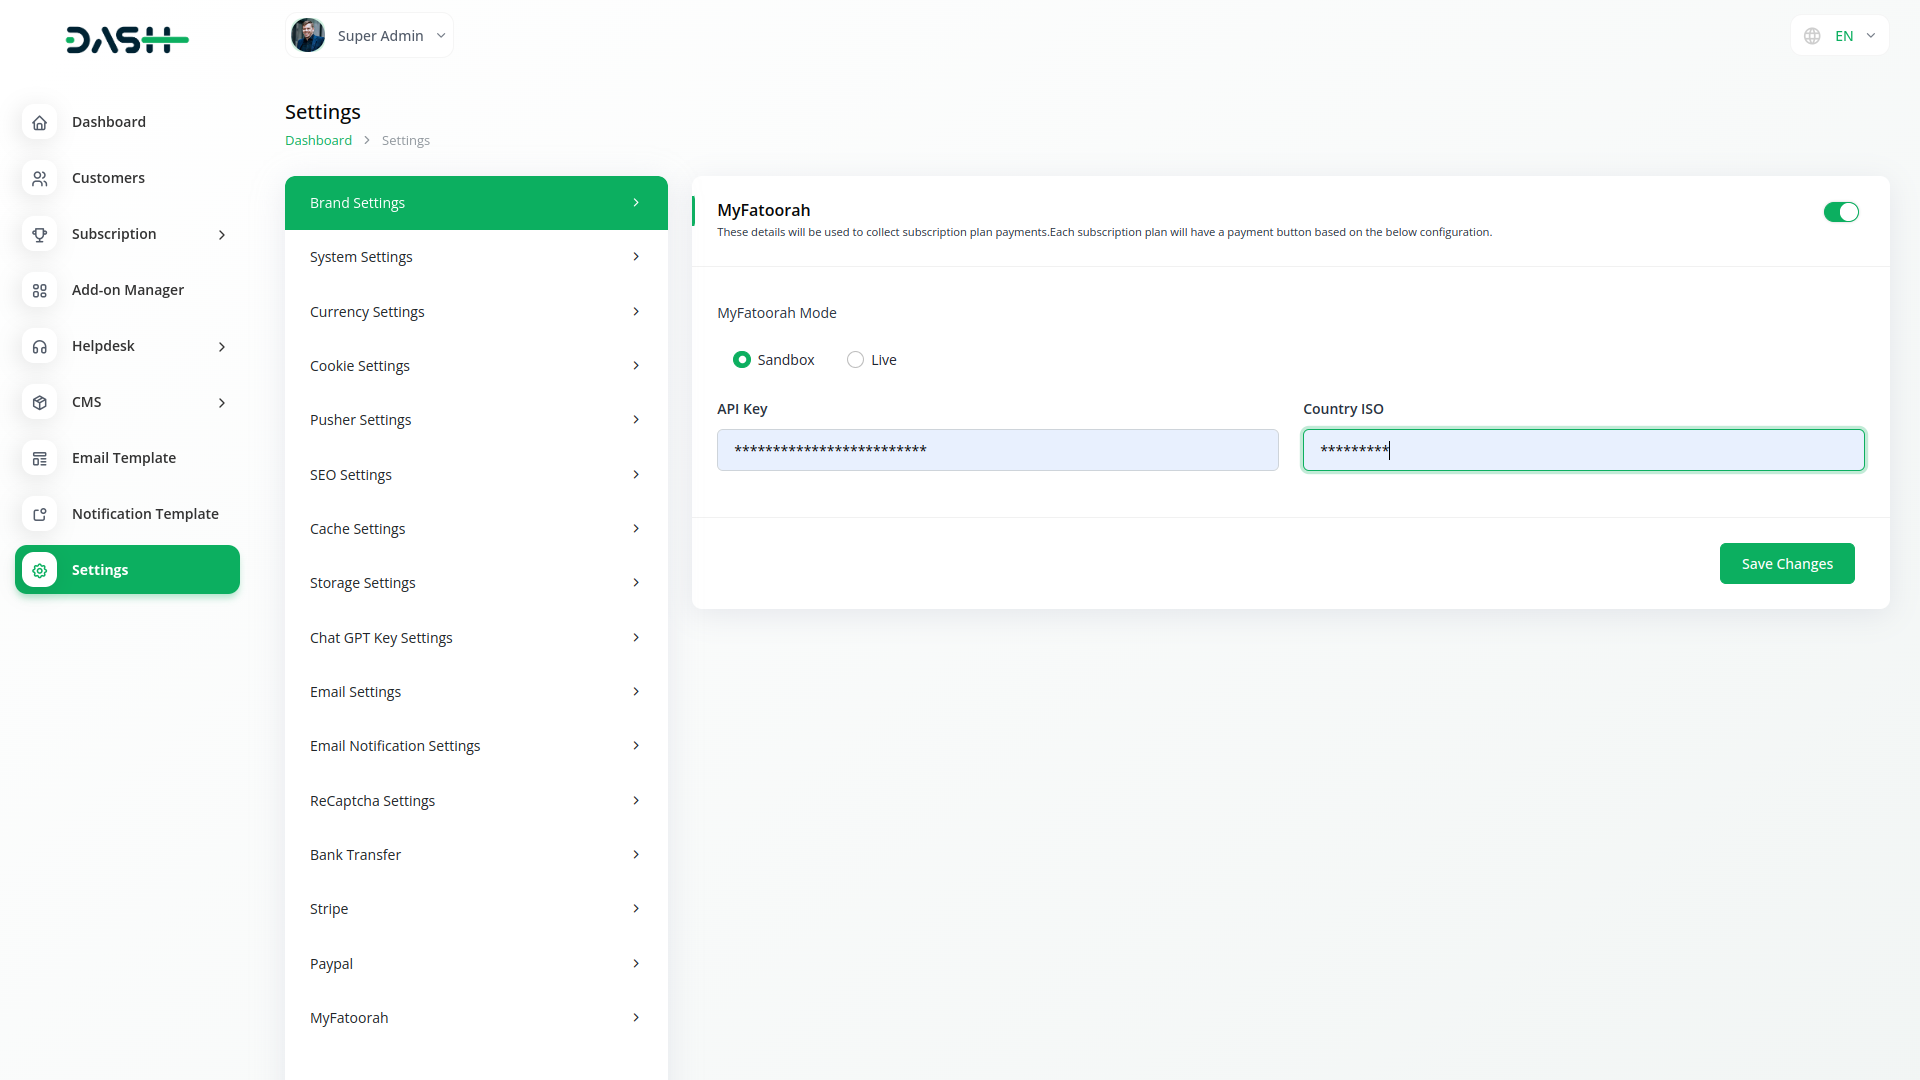The width and height of the screenshot is (1920, 1080).
Task: Expand the Subscription sidebar submenu arrow
Action: pyautogui.click(x=222, y=235)
